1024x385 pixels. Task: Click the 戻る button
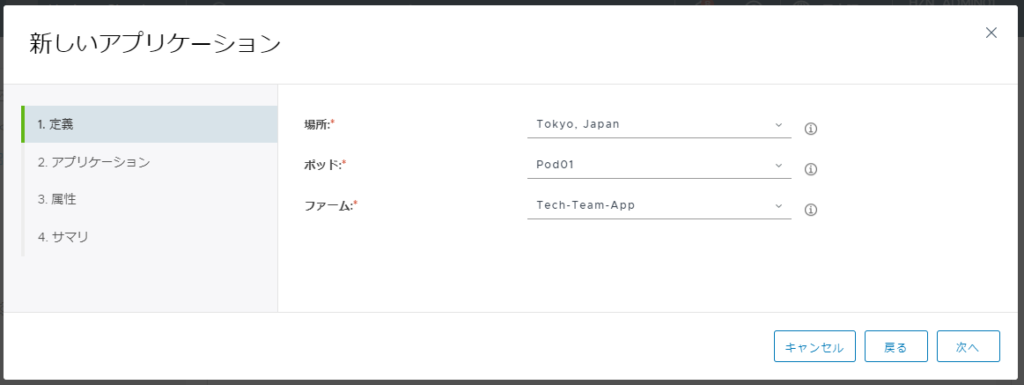896,346
